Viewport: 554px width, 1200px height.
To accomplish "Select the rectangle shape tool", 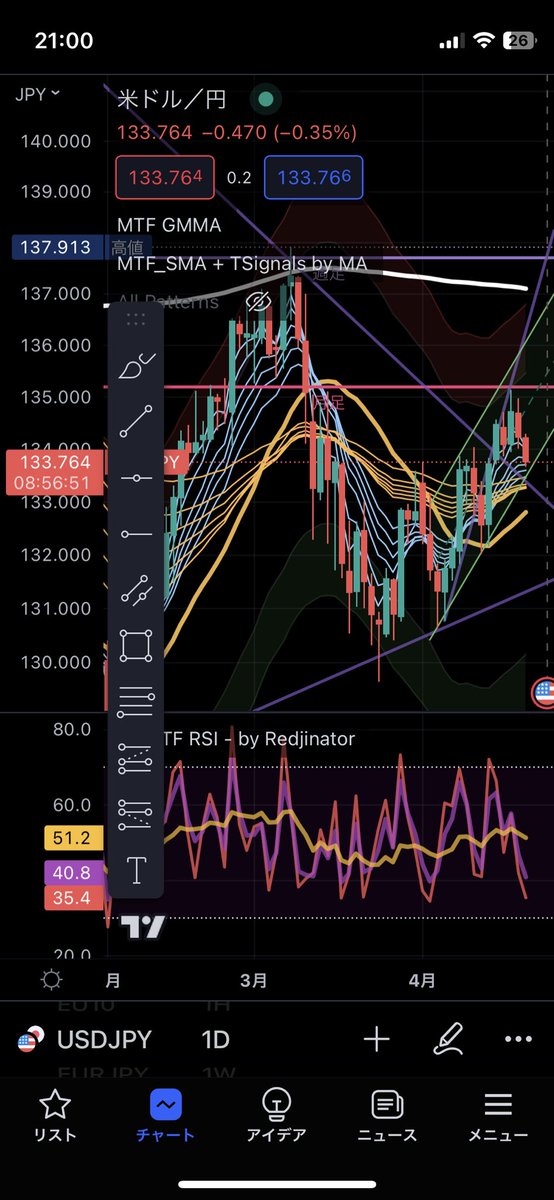I will [x=135, y=646].
